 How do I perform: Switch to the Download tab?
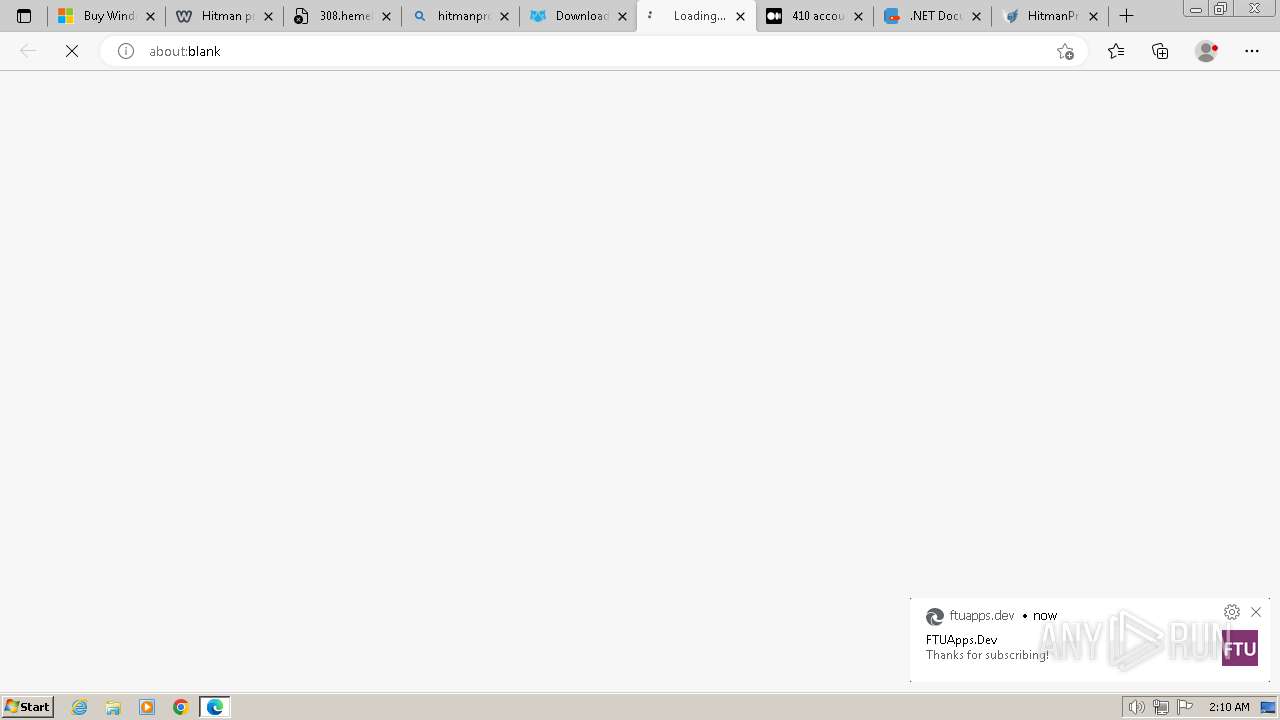pyautogui.click(x=578, y=16)
